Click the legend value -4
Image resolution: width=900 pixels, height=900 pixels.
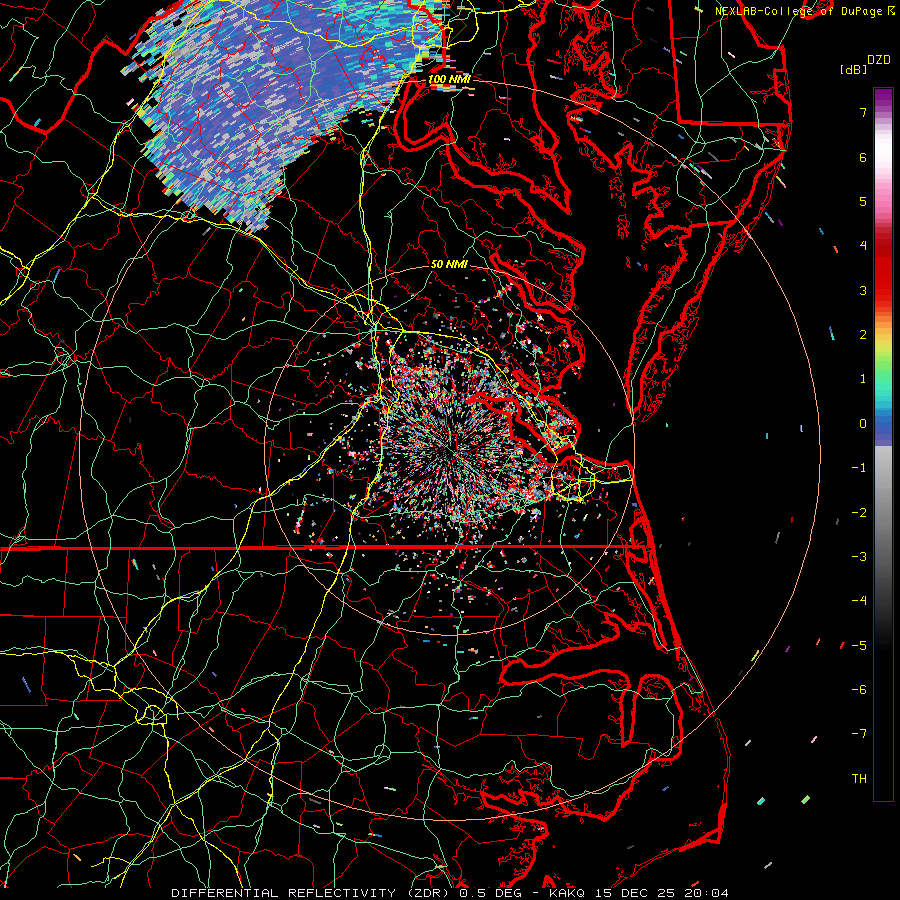[859, 601]
